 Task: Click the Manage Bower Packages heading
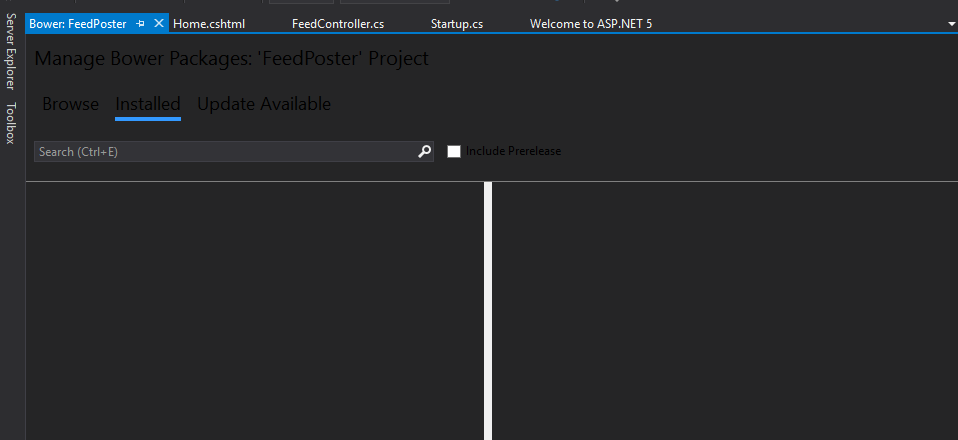click(x=231, y=59)
